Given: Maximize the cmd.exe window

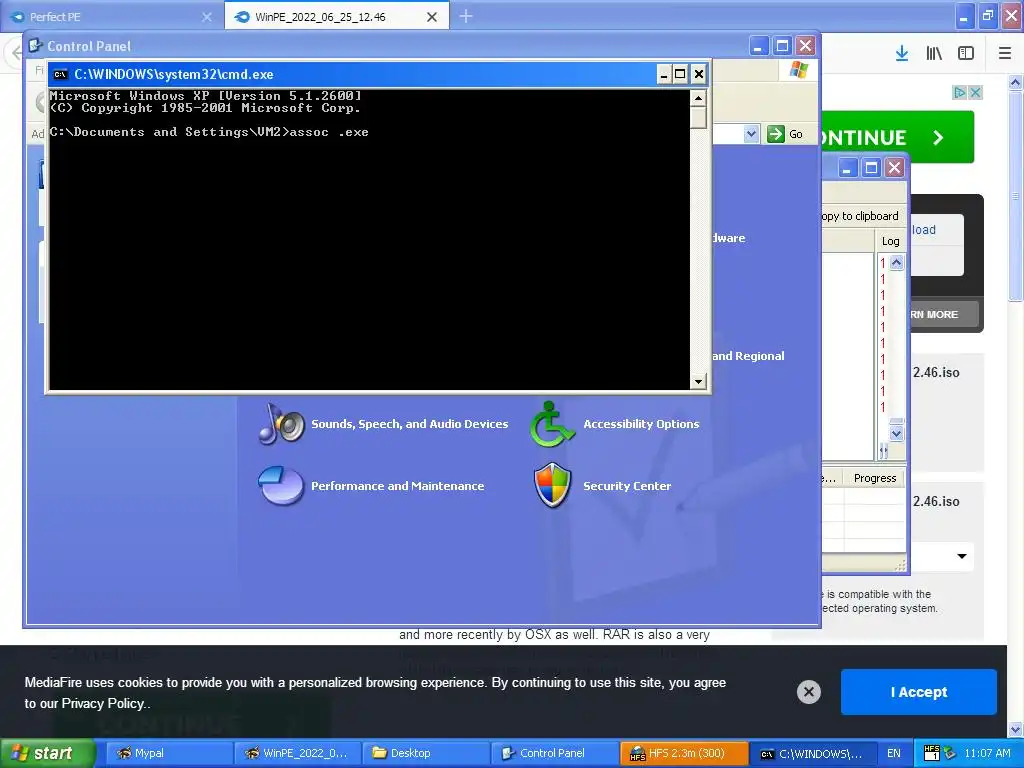Looking at the screenshot, I should coord(680,74).
